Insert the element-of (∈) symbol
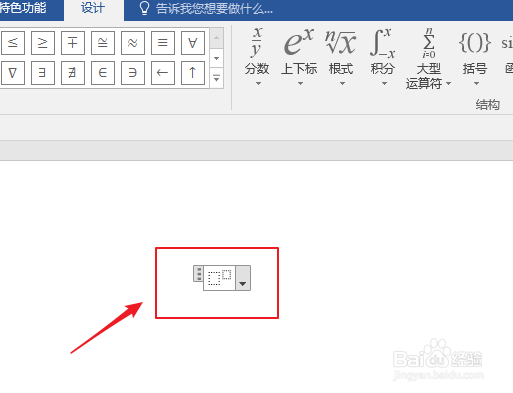The height and width of the screenshot is (393, 513). click(103, 73)
